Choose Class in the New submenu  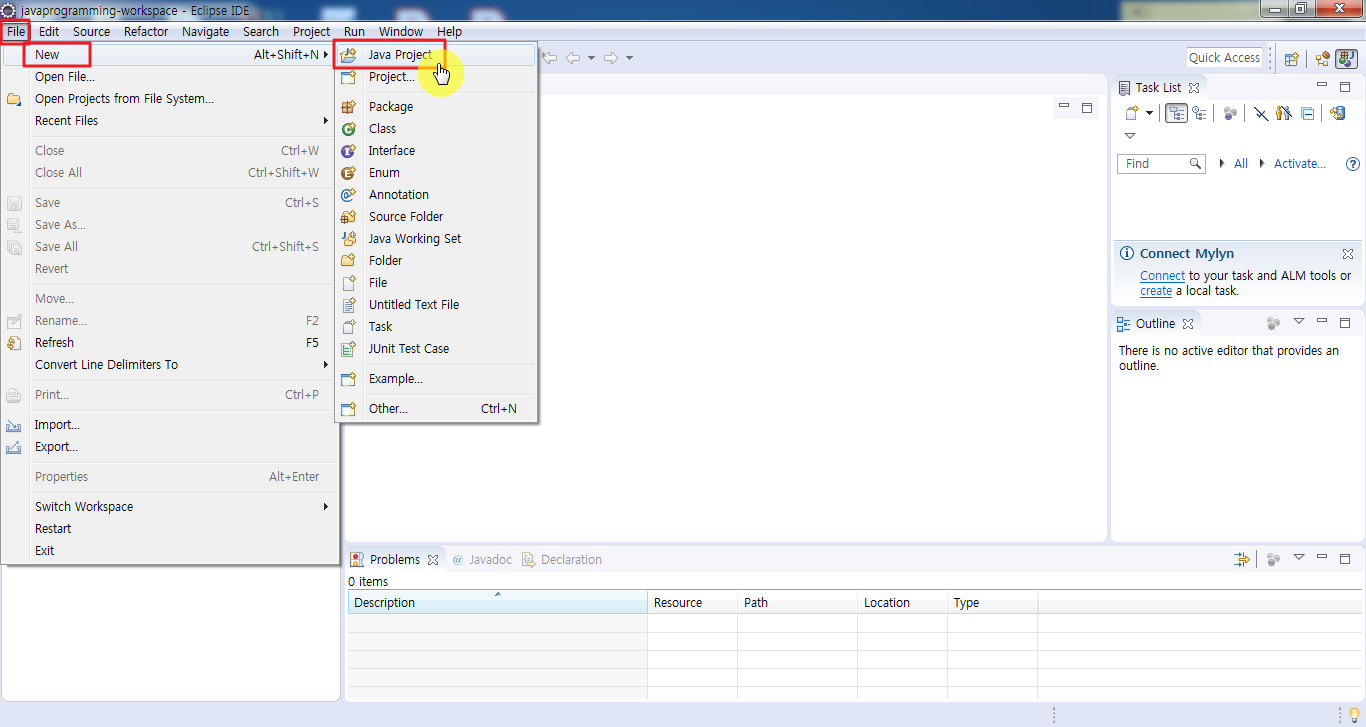[x=436, y=129]
